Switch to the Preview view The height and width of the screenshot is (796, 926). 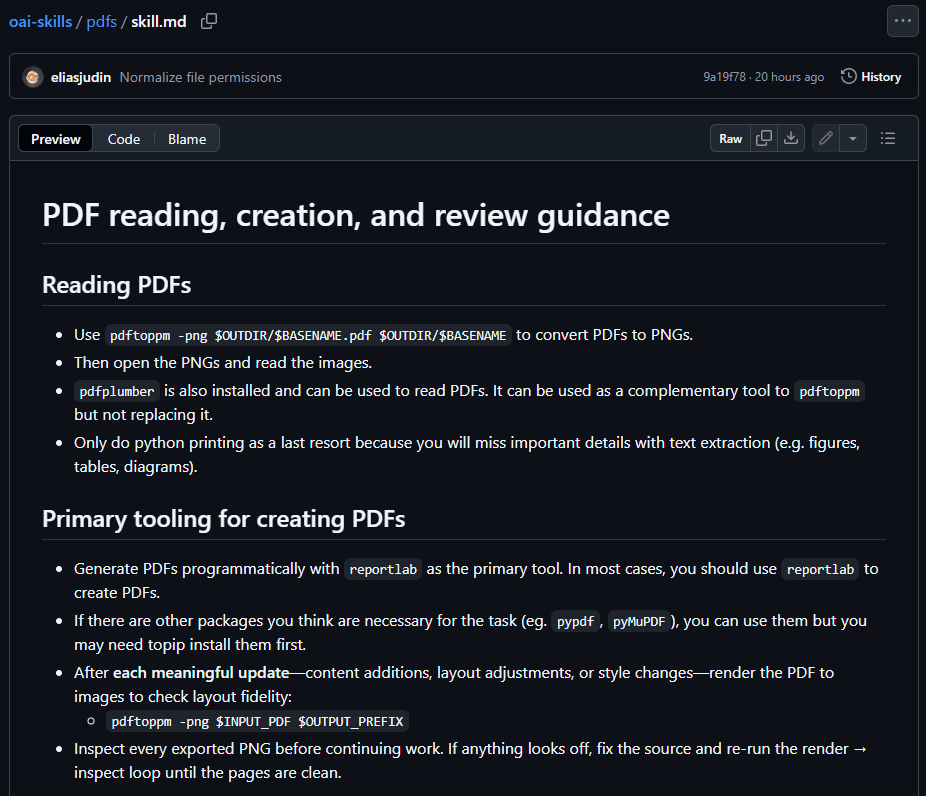click(x=56, y=139)
